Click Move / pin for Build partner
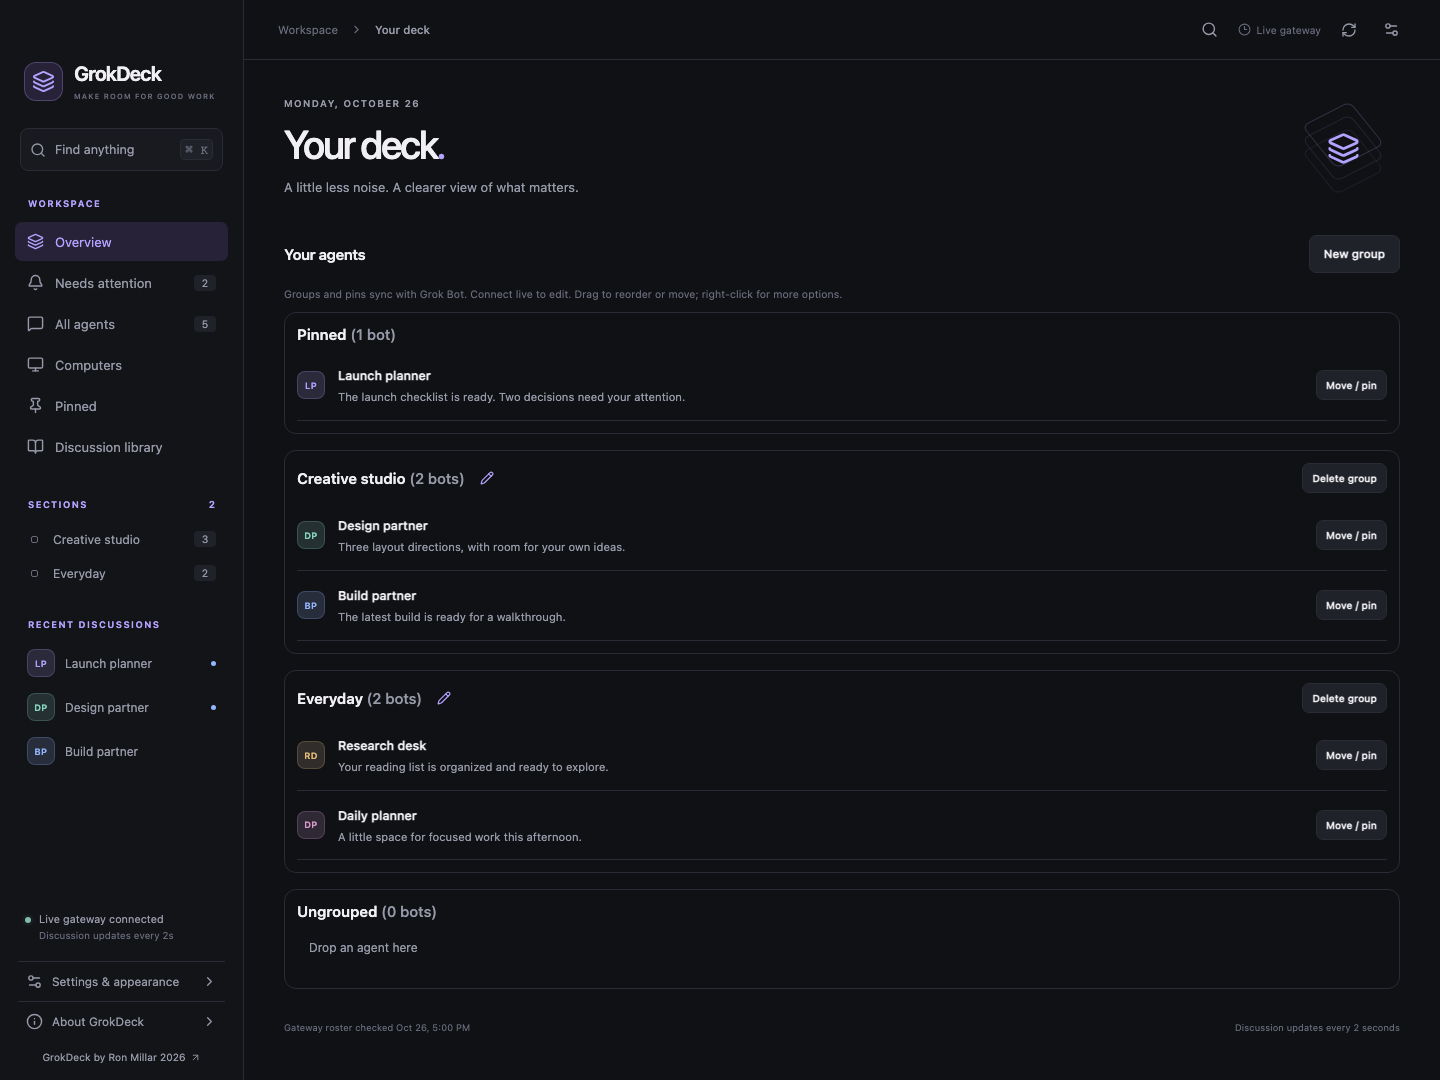The width and height of the screenshot is (1440, 1080). (1351, 605)
